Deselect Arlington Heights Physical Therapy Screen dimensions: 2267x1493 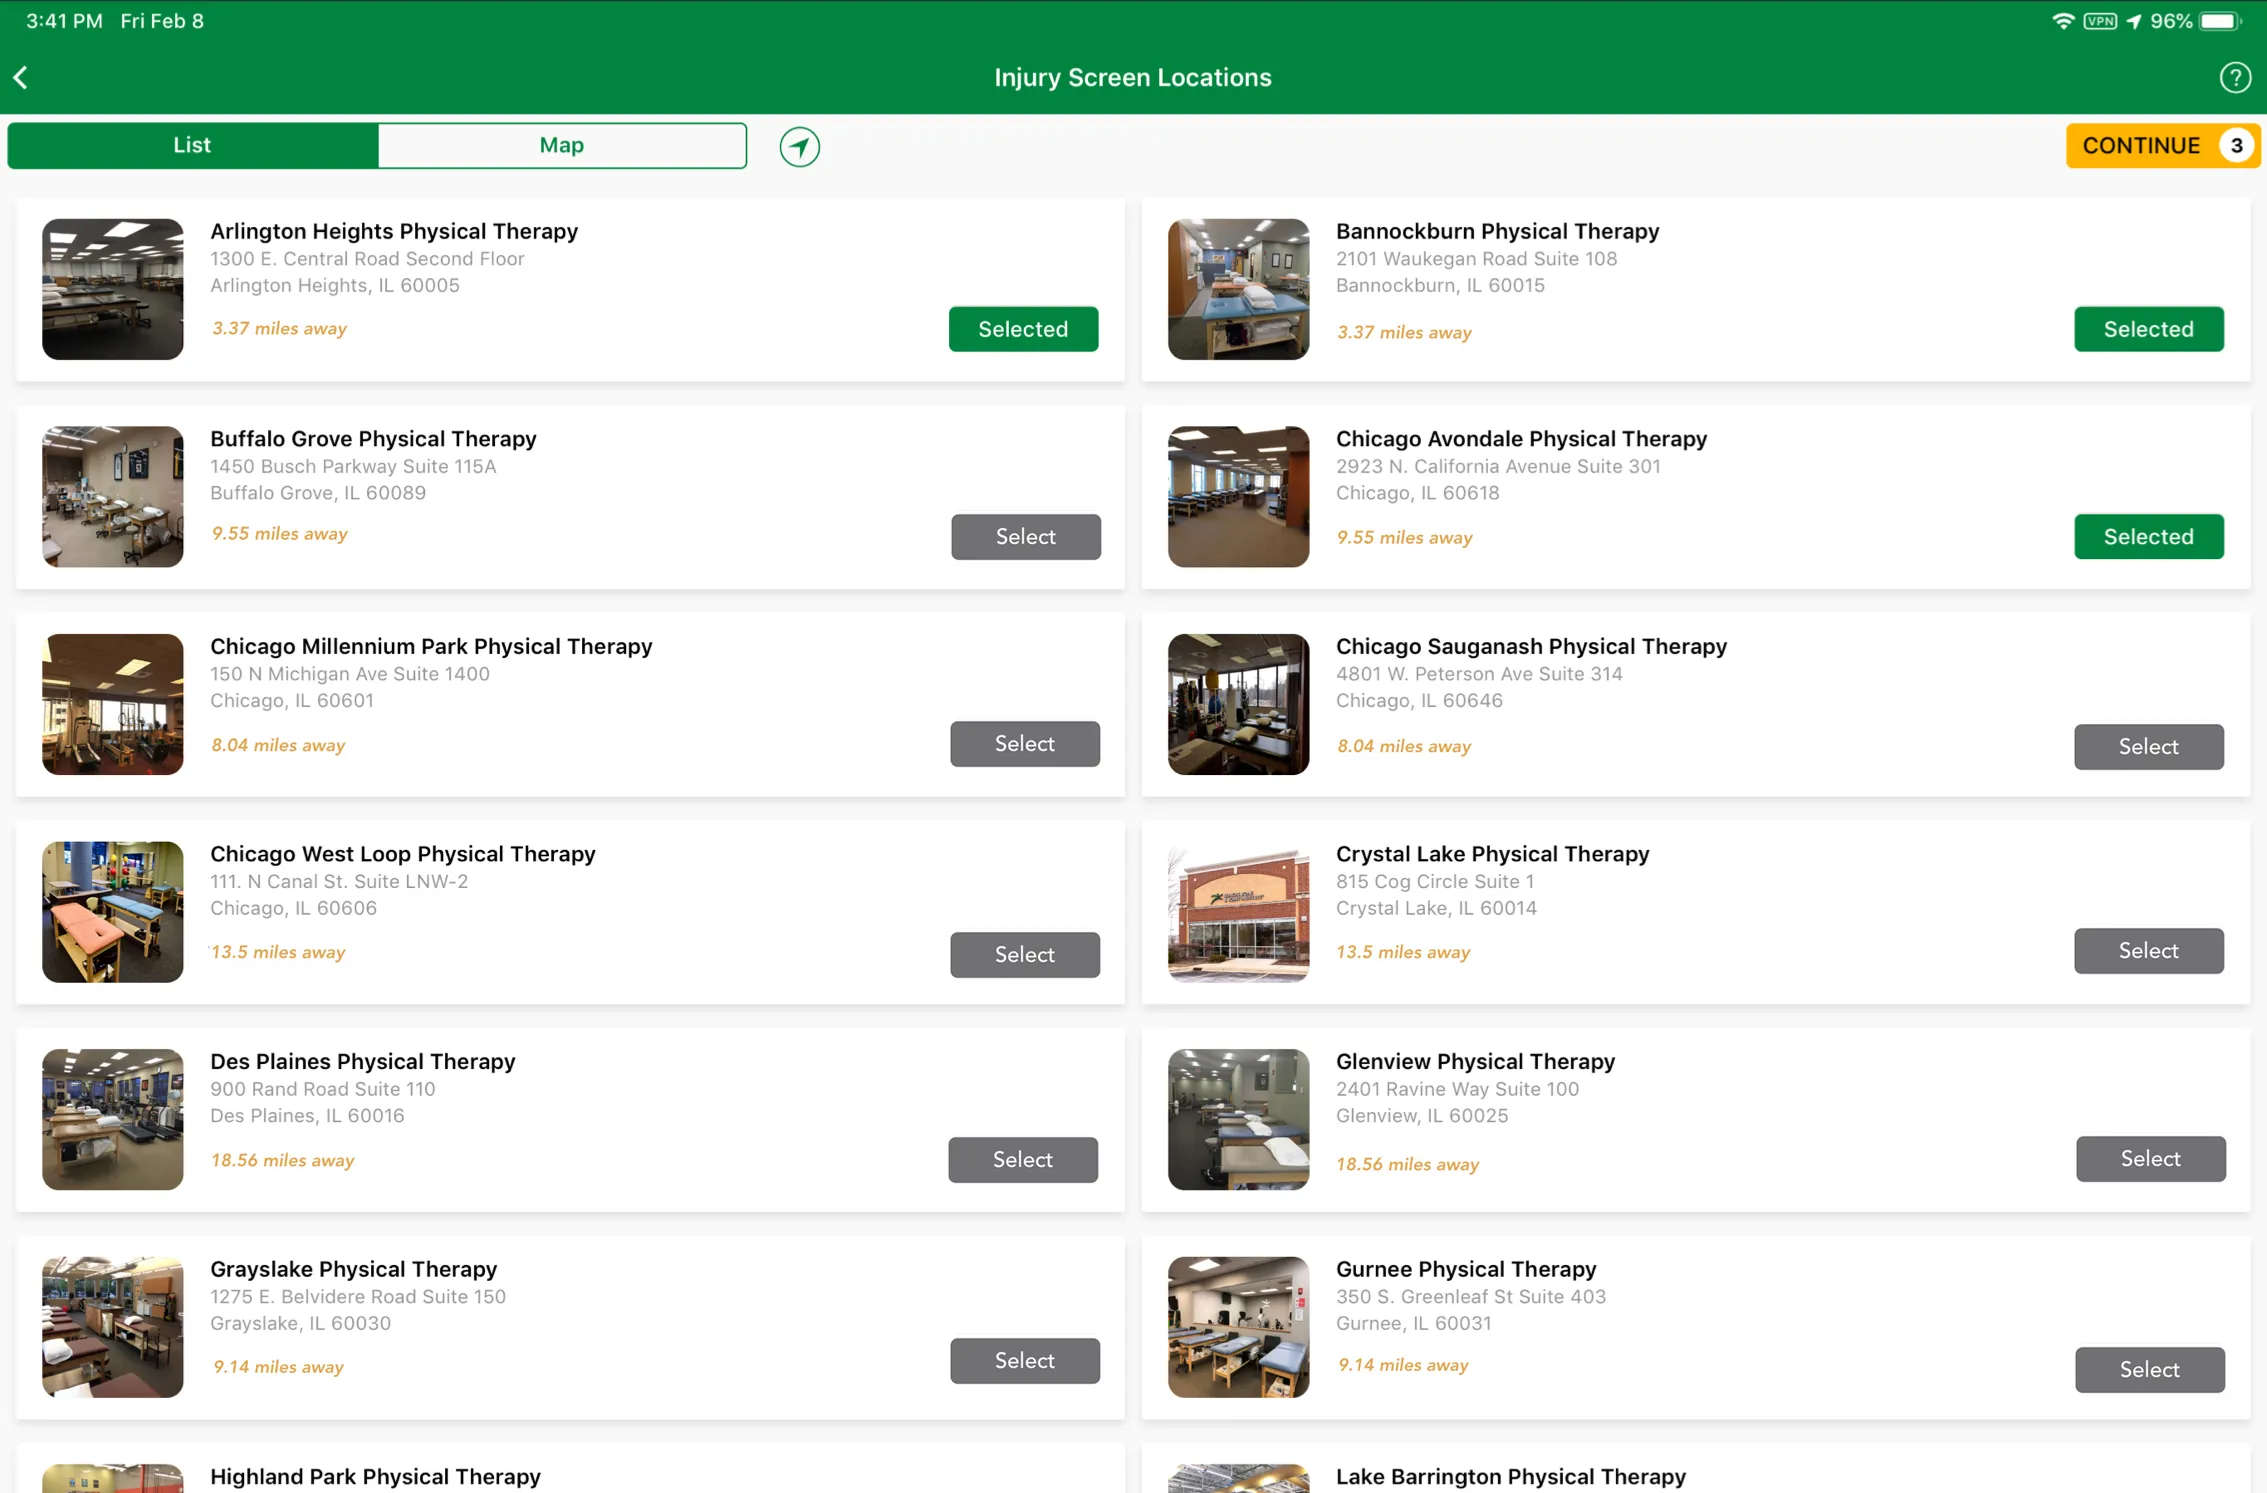[x=1024, y=328]
